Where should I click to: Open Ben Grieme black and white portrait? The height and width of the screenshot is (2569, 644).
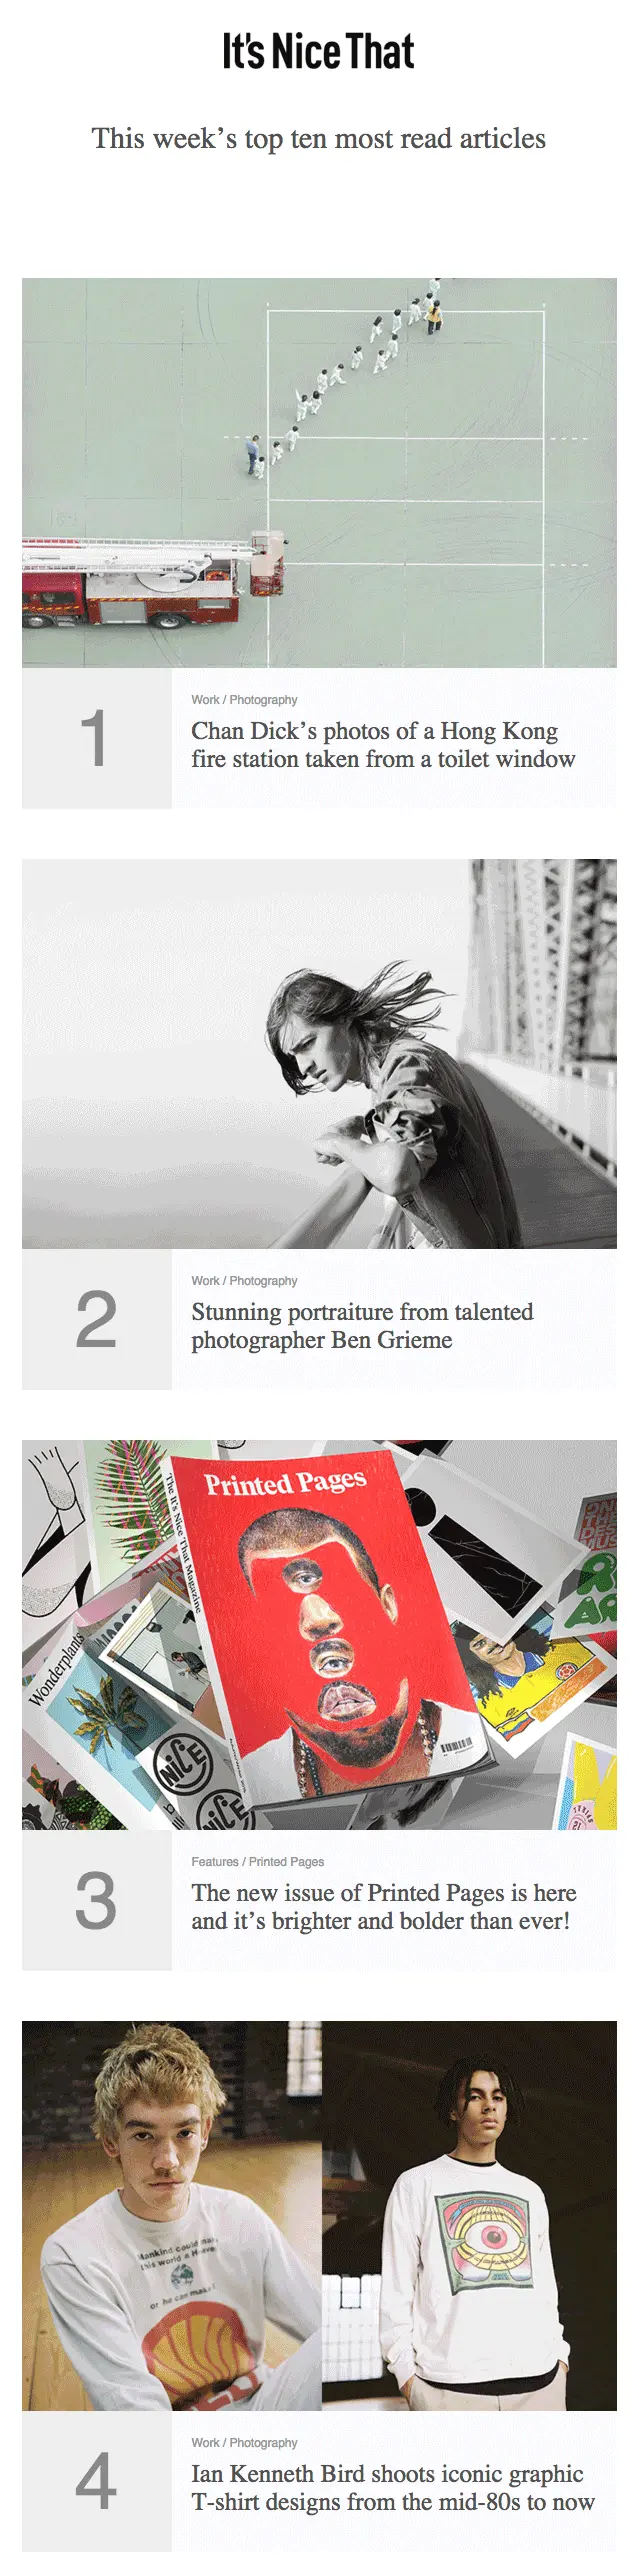pos(319,1053)
